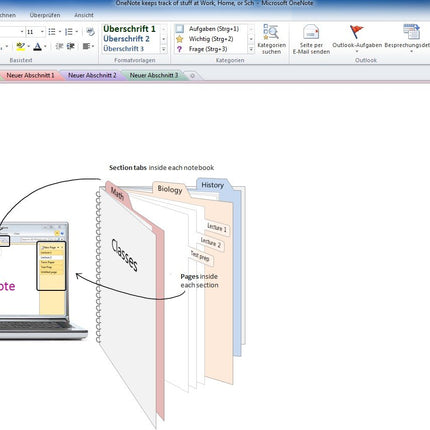
Task: Increase indent of the paragraph
Action: pos(71,46)
